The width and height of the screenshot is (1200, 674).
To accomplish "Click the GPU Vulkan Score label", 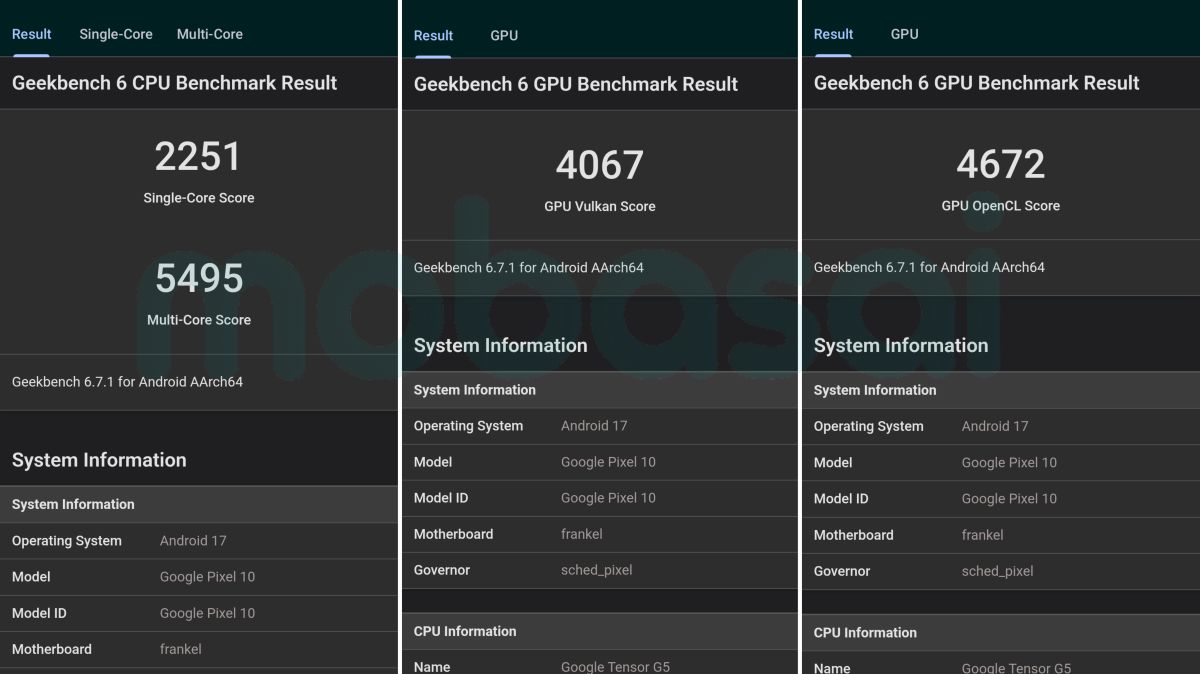I will (x=600, y=206).
